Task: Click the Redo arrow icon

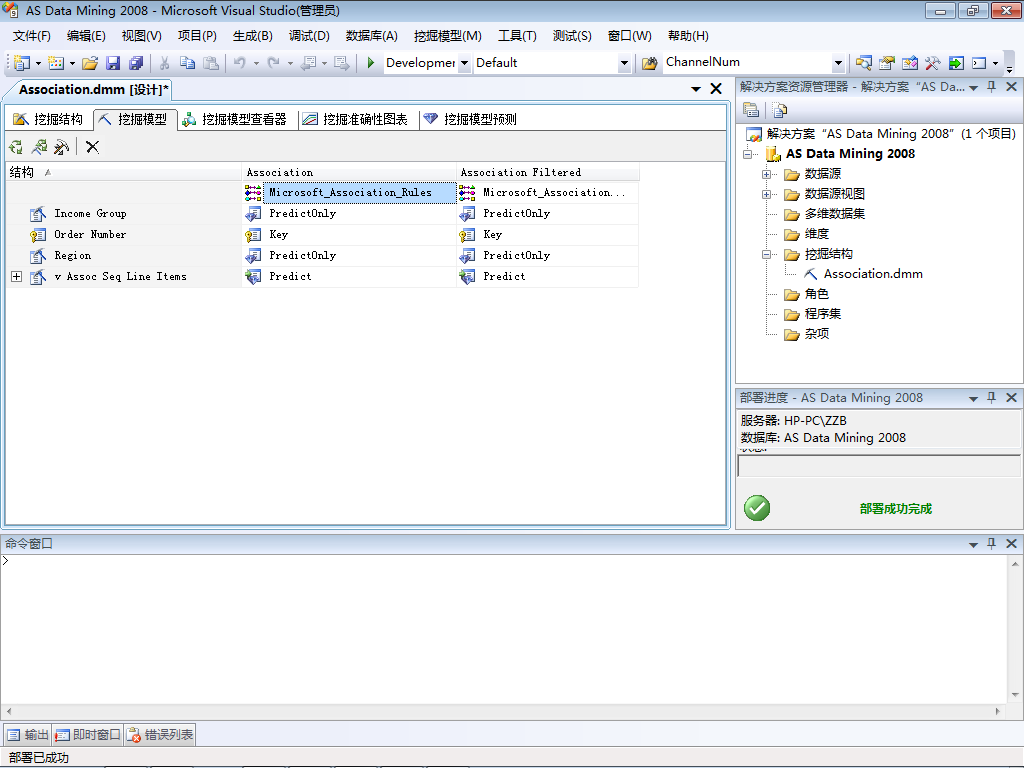Action: coord(274,63)
